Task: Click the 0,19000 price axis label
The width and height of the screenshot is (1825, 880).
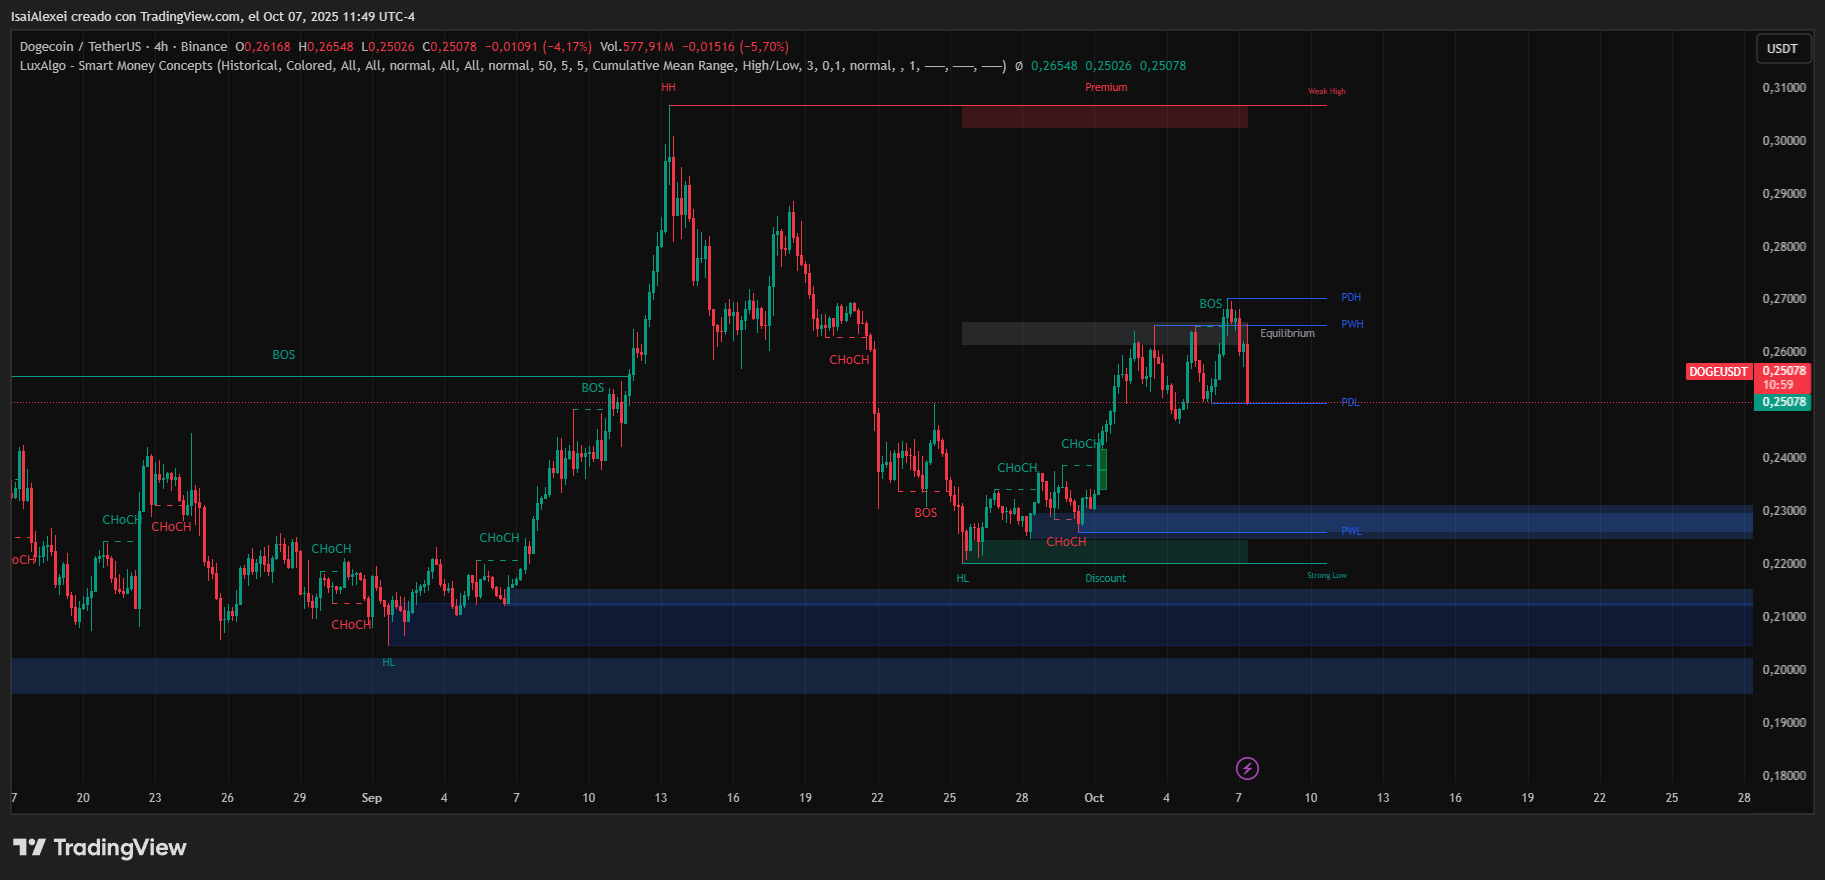Action: tap(1784, 723)
